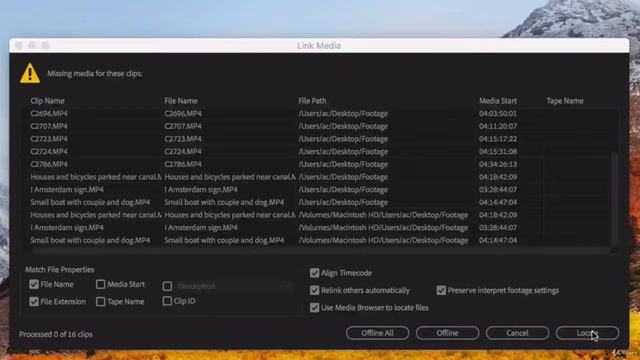Enable the Media Start match checkbox
Viewport: 640px width, 360px height.
100,284
